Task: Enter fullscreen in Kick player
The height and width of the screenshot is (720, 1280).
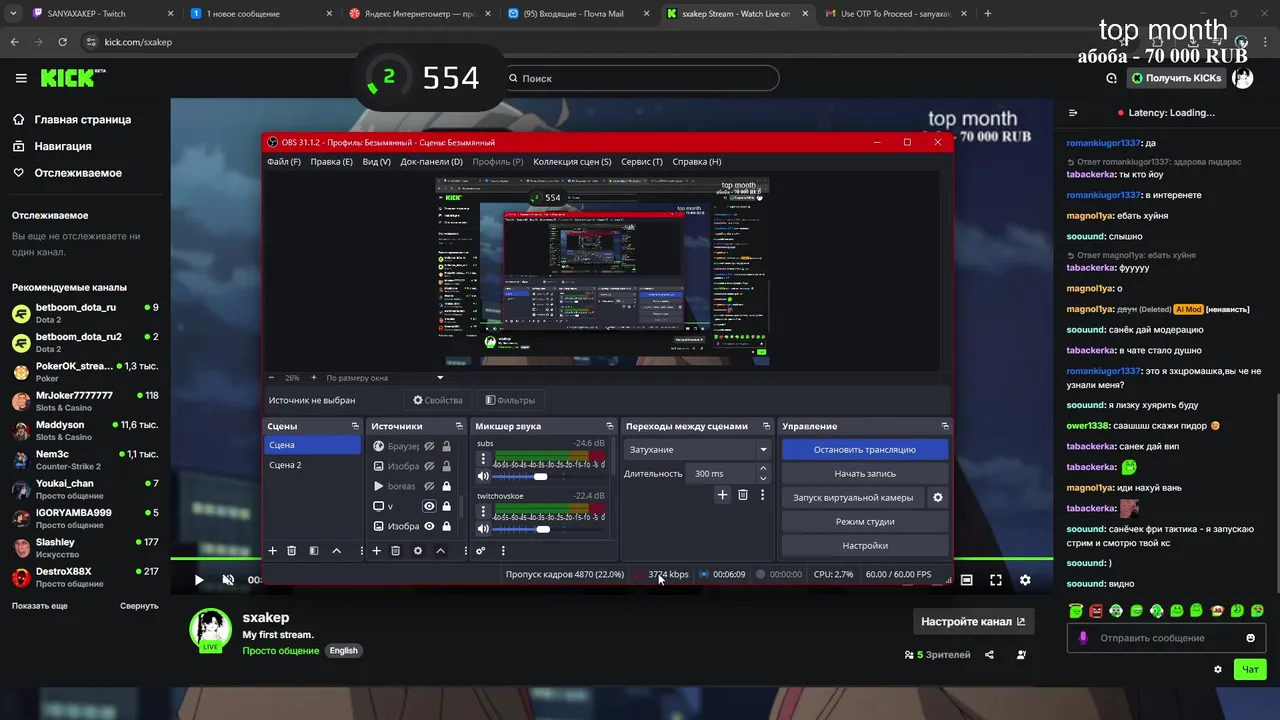Action: [996, 580]
